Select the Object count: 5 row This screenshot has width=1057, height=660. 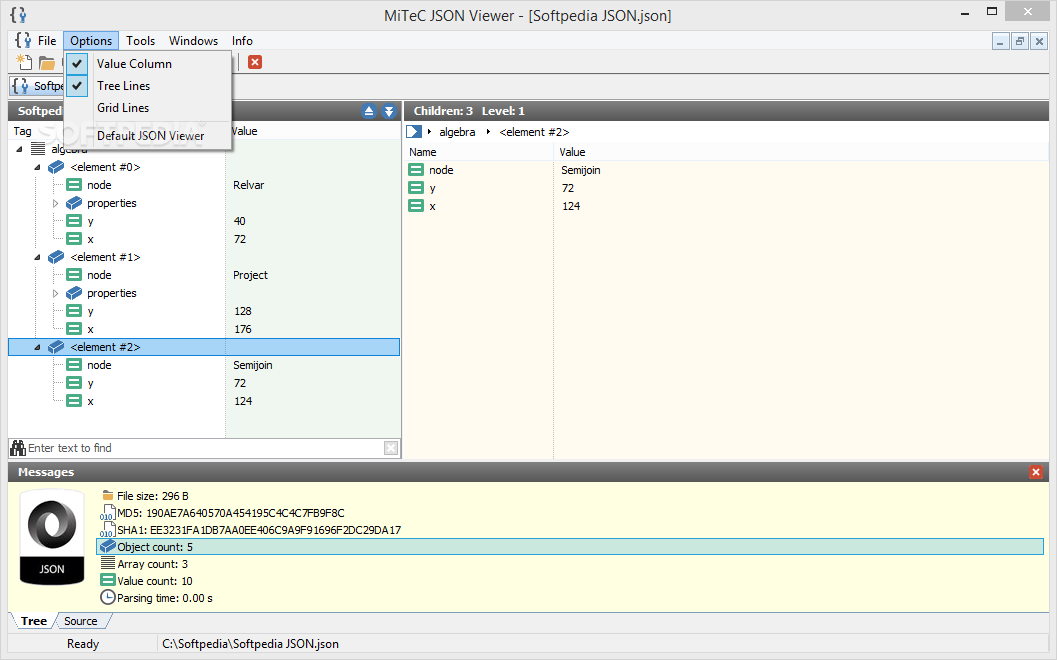570,547
